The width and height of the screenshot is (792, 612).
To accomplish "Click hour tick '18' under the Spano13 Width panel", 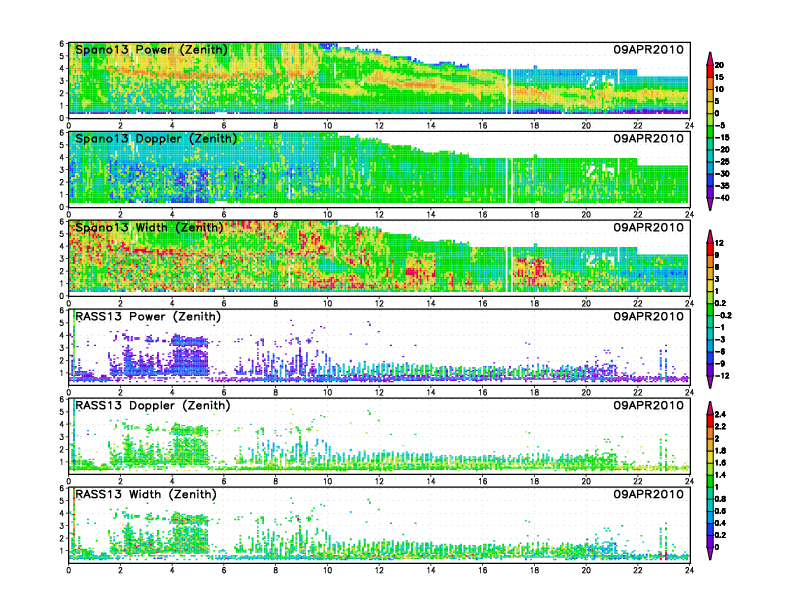I will pos(534,303).
